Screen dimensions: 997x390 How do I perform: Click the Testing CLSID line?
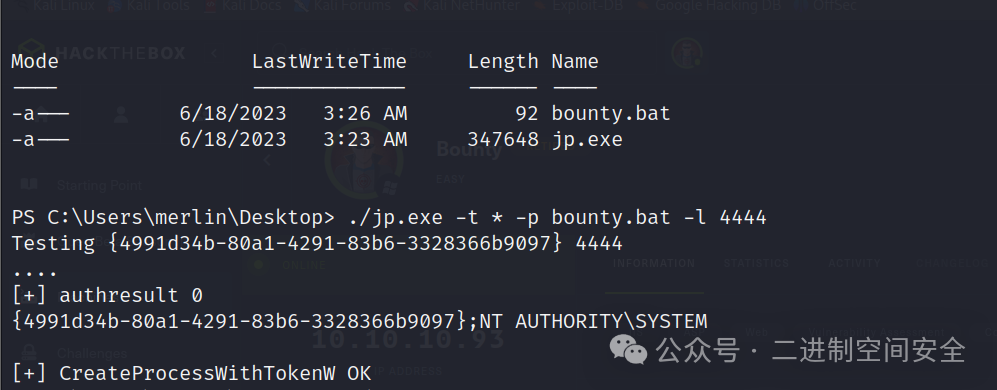(x=317, y=244)
